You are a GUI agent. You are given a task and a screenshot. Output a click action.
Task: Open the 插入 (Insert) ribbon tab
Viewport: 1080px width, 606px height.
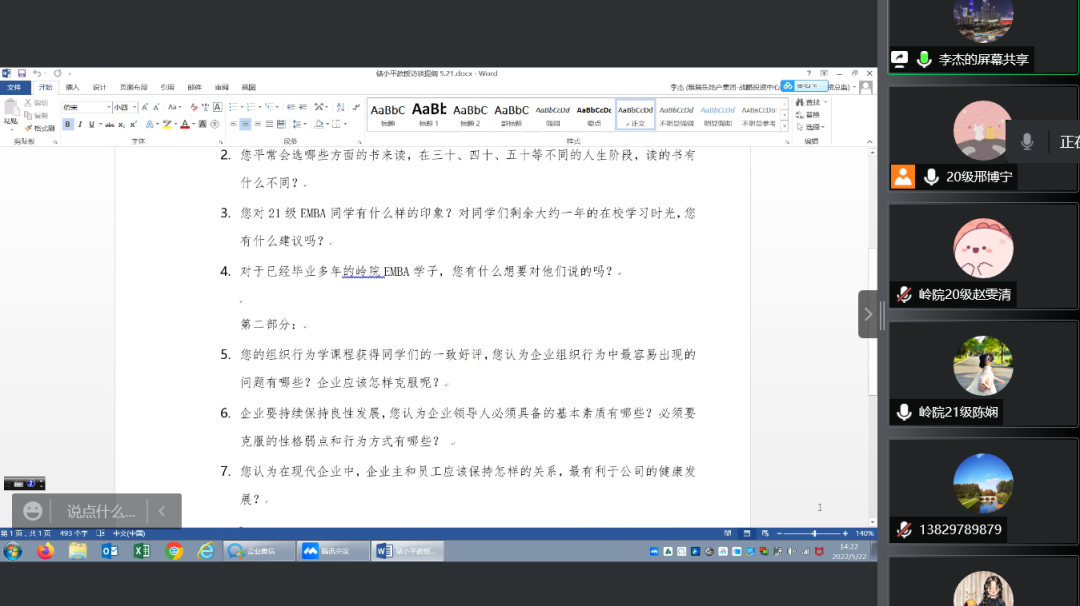pos(72,87)
